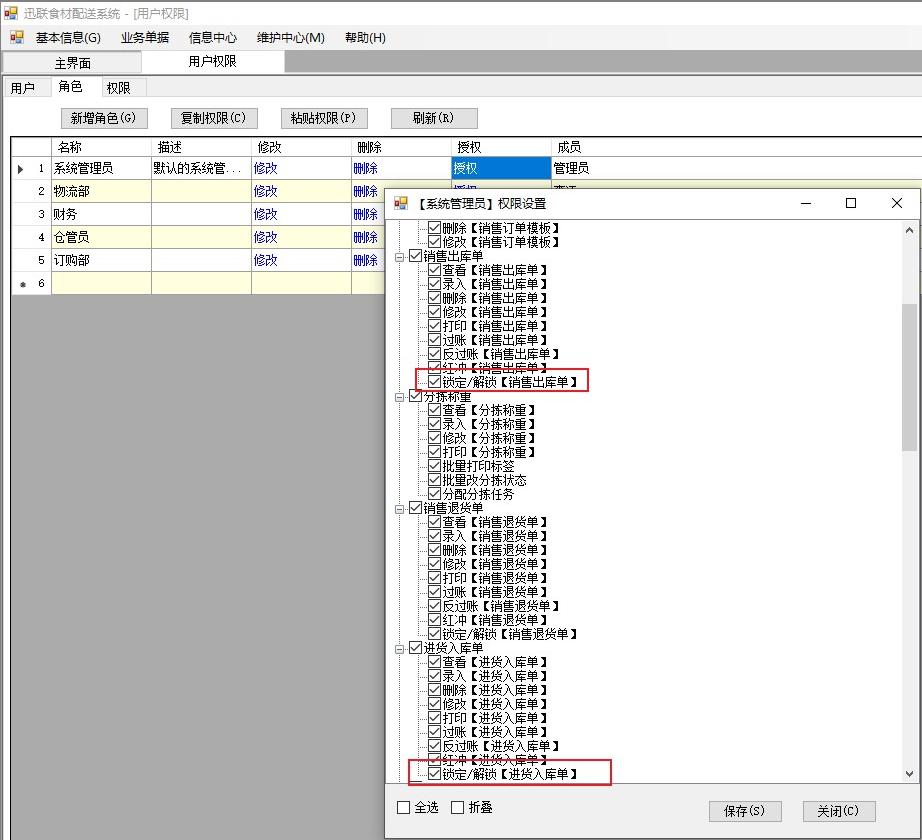Viewport: 922px width, 840px height.
Task: Toggle the 全选 checkbox
Action: 403,808
